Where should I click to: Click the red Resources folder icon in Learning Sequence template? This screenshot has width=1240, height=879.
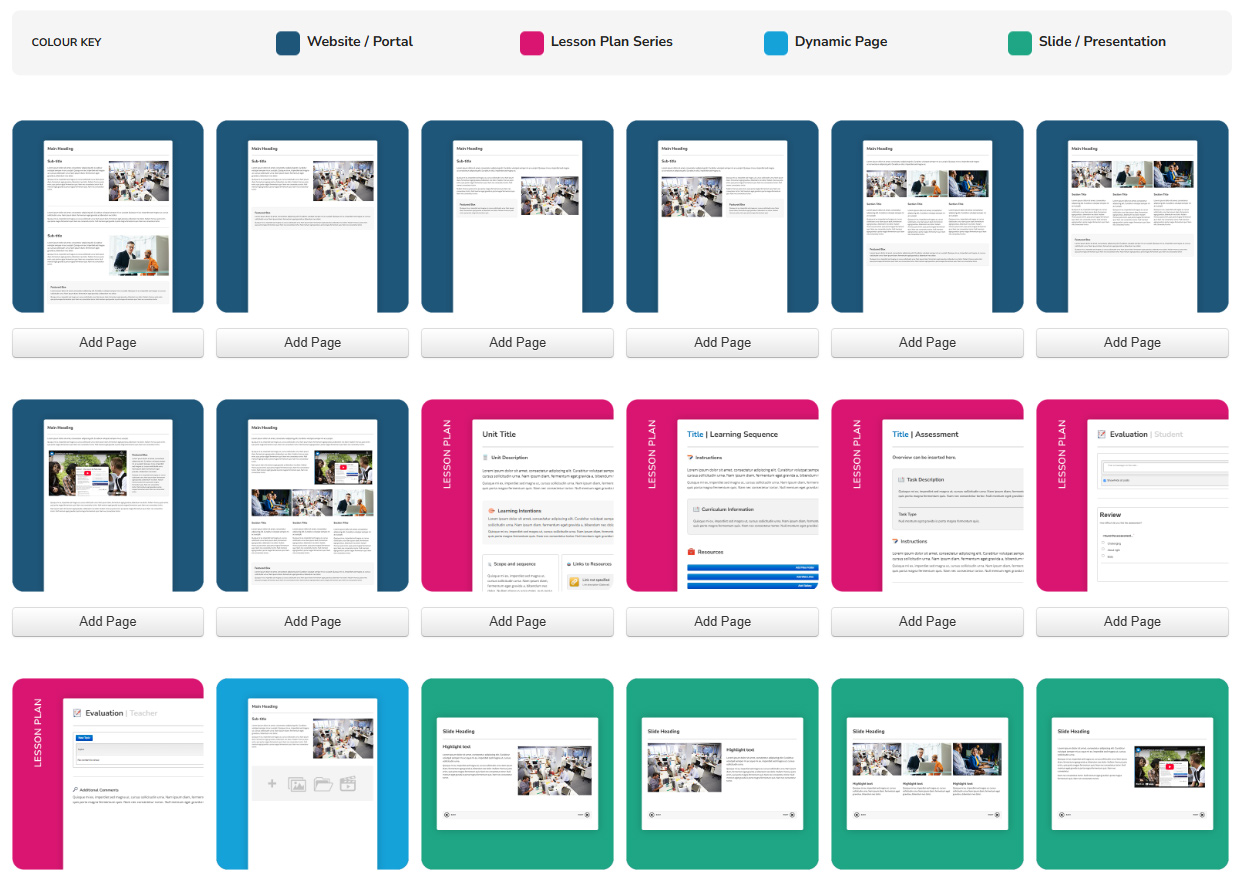[691, 551]
